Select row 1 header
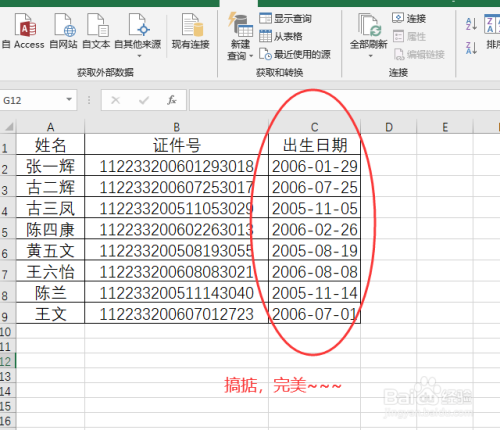The image size is (500, 430). point(8,145)
